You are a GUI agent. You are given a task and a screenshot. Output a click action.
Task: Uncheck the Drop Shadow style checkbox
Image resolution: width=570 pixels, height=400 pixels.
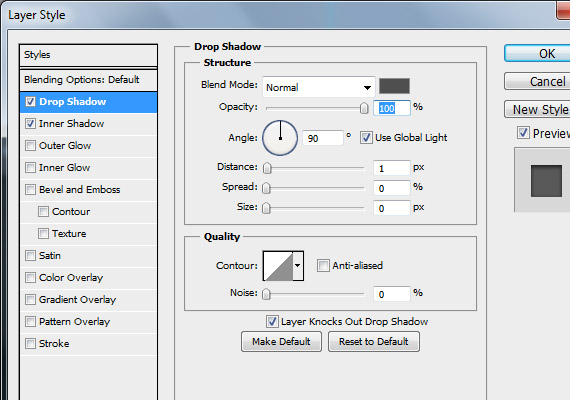click(31, 102)
